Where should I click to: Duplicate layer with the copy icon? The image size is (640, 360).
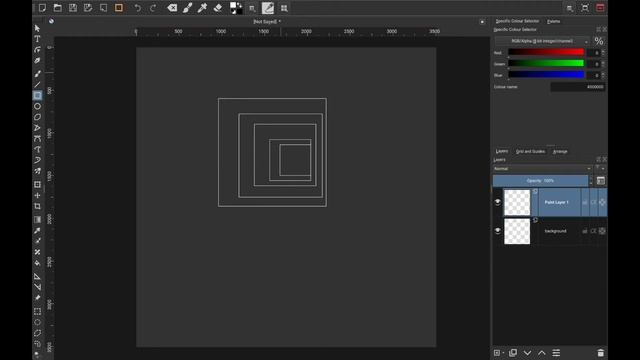pos(513,353)
